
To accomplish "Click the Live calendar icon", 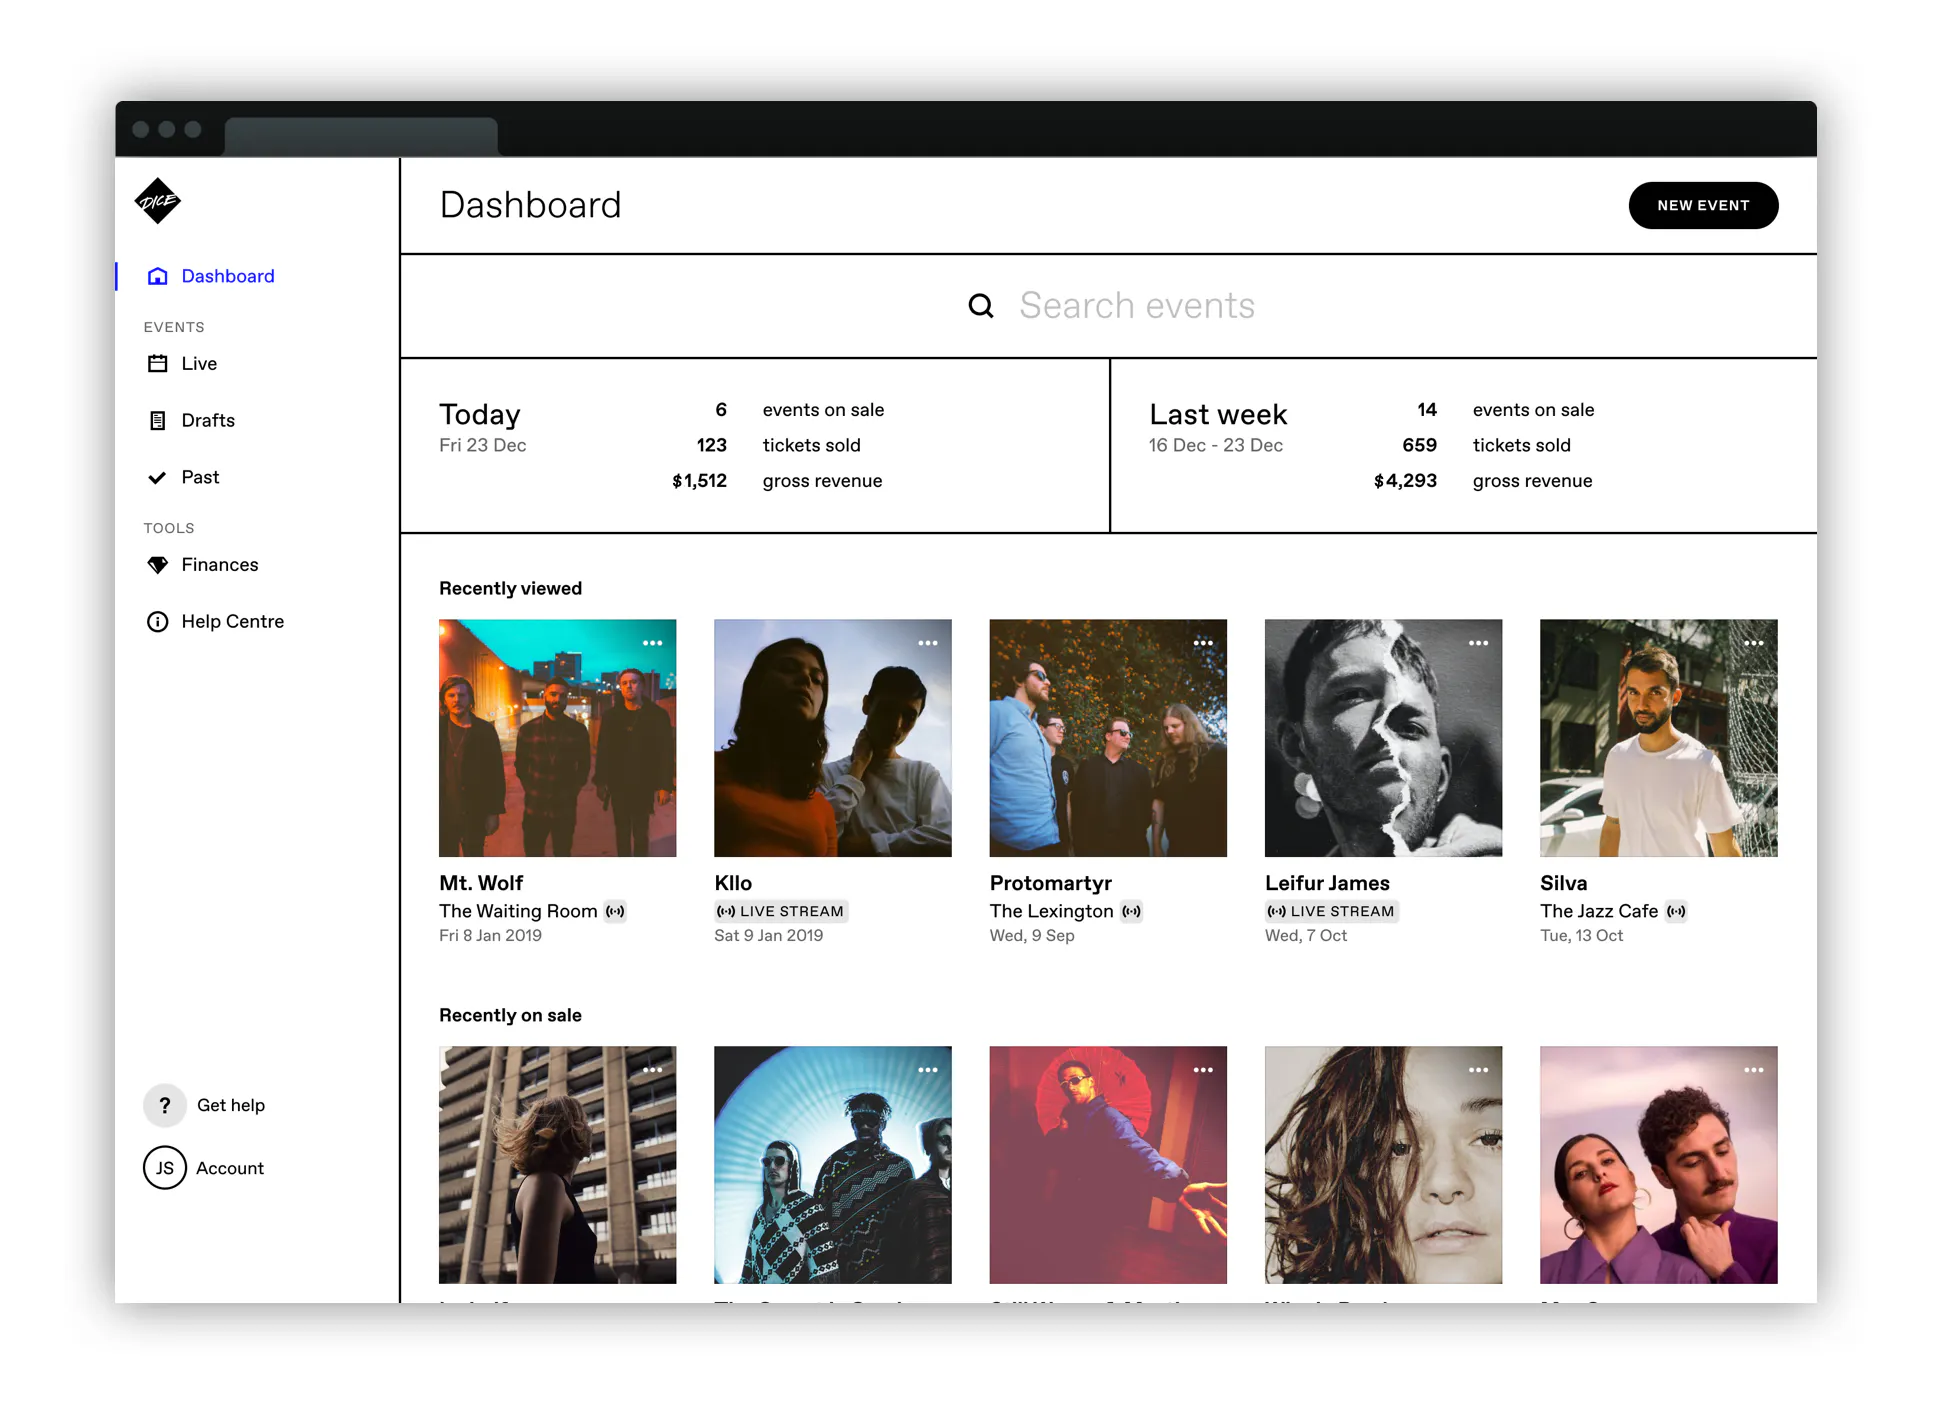I will [x=157, y=364].
